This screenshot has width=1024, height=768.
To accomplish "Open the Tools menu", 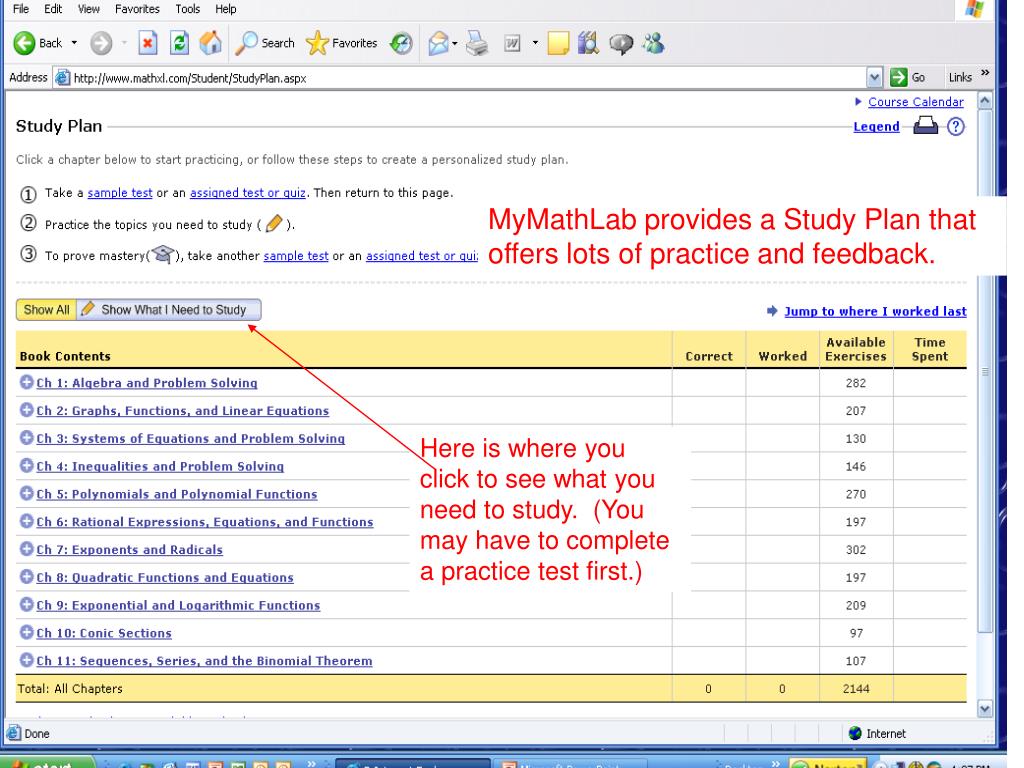I will tap(187, 9).
